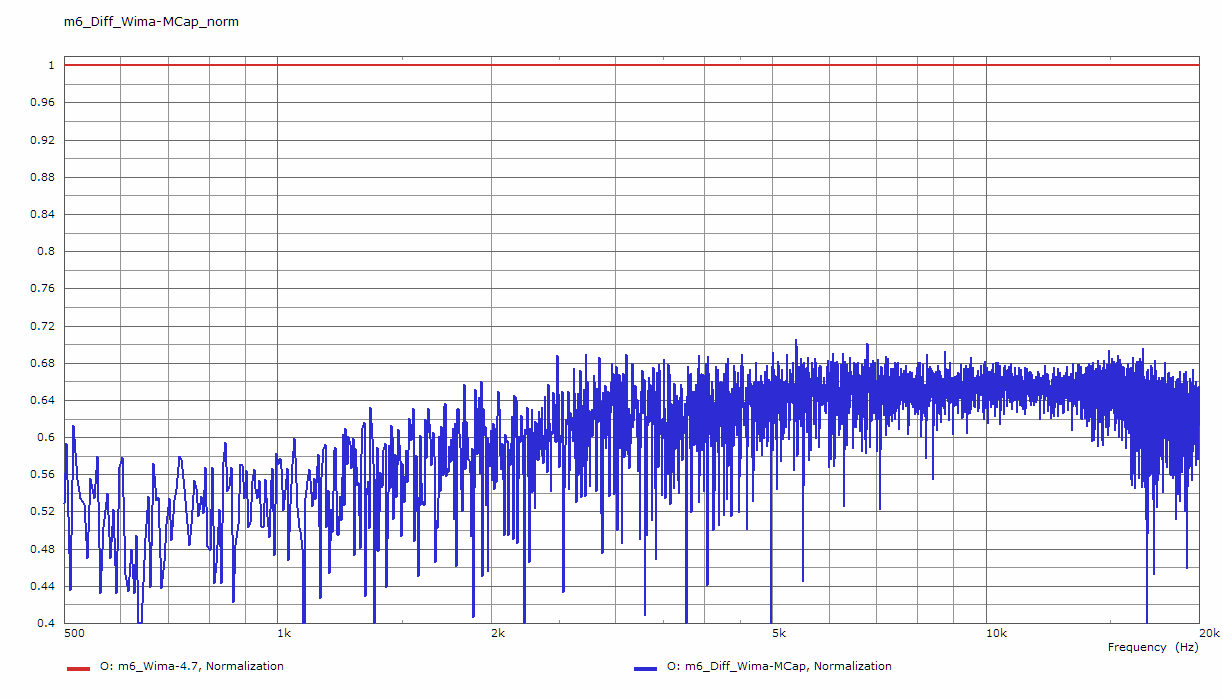Select the 0.8 y-axis tick label
This screenshot has width=1222, height=699.
click(45, 252)
